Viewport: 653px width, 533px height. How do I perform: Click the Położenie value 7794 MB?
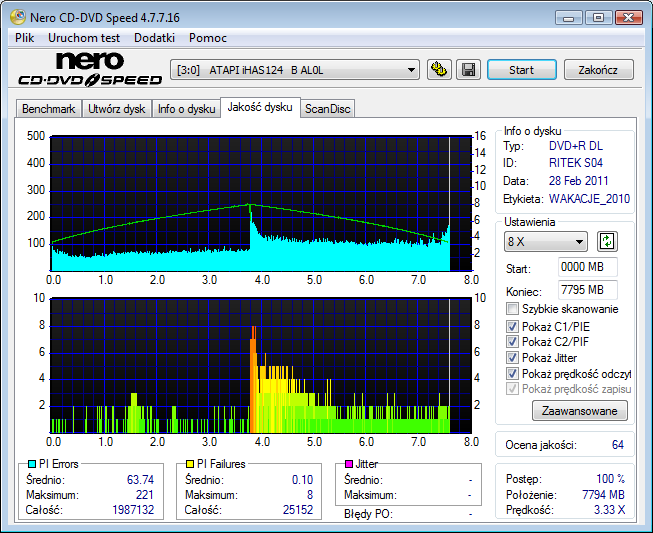click(x=603, y=495)
